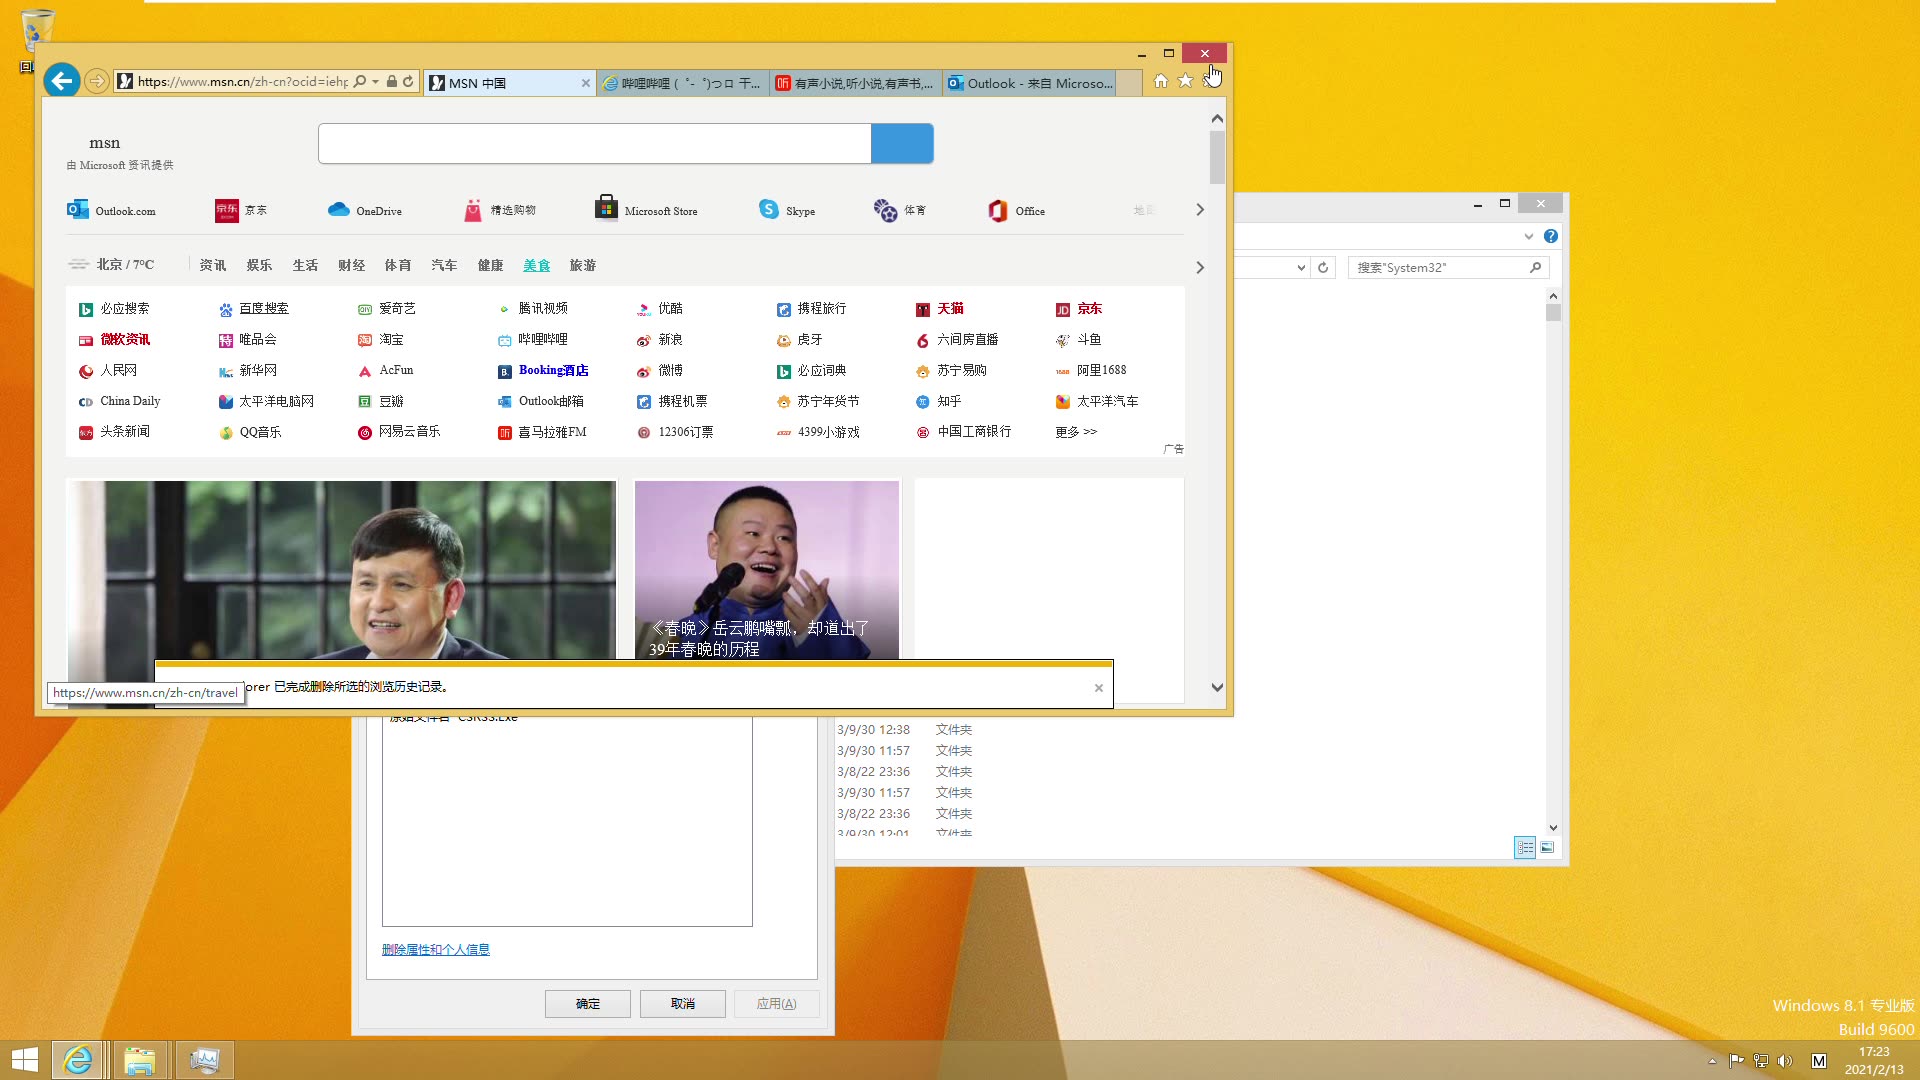
Task: Open the Outlook.com shortcut
Action: coord(111,210)
